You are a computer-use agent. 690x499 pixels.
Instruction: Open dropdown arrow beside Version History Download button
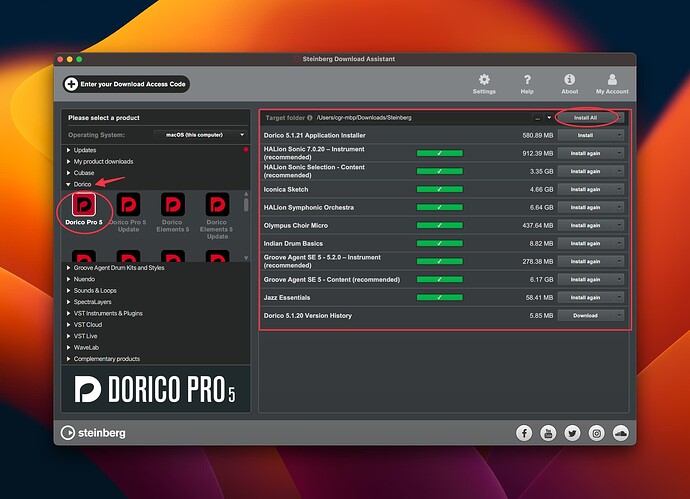tap(619, 316)
